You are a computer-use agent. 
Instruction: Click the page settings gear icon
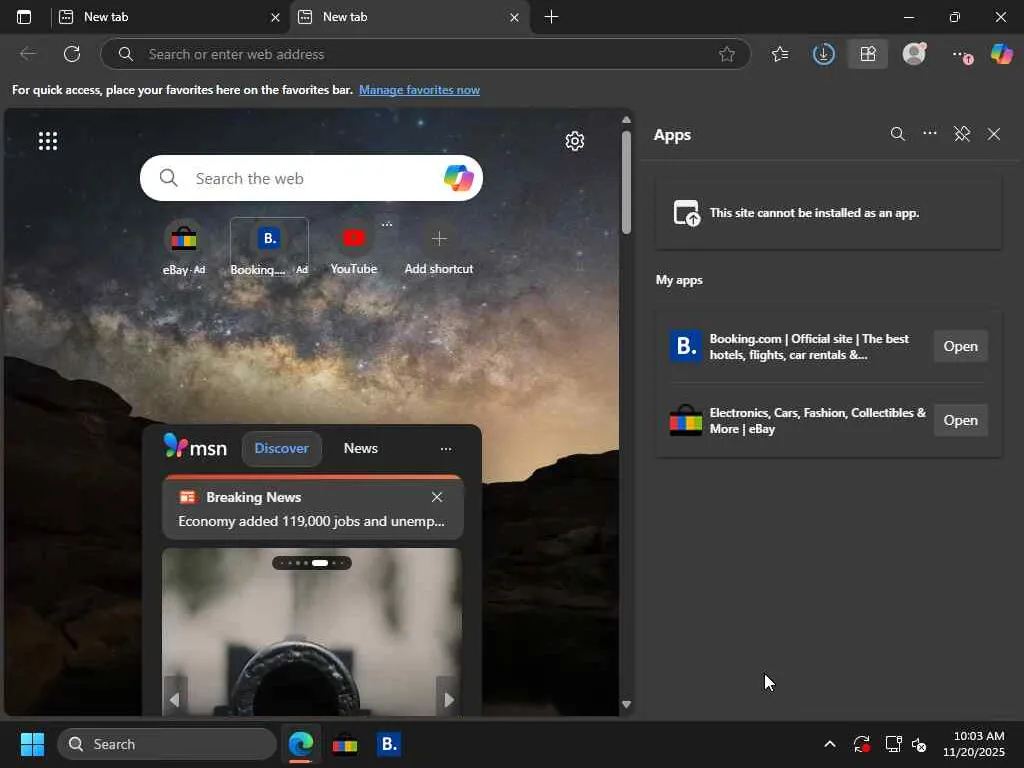(574, 141)
